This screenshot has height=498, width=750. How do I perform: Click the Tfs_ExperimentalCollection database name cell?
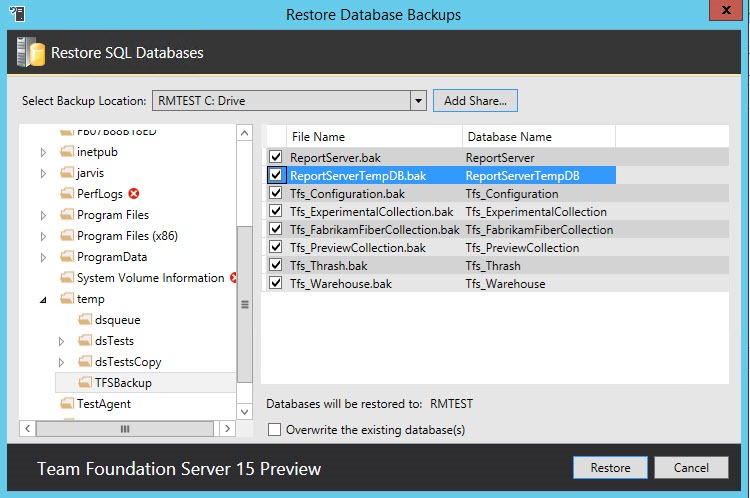click(x=536, y=211)
